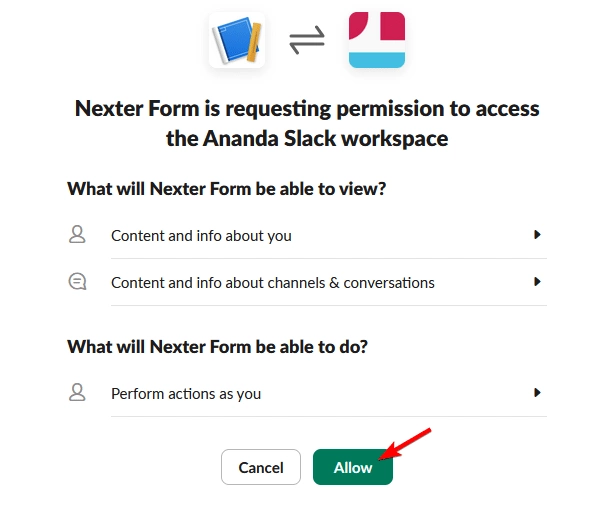609x514 pixels.
Task: Select 'Content and info about channels & conversations' label
Action: (272, 283)
